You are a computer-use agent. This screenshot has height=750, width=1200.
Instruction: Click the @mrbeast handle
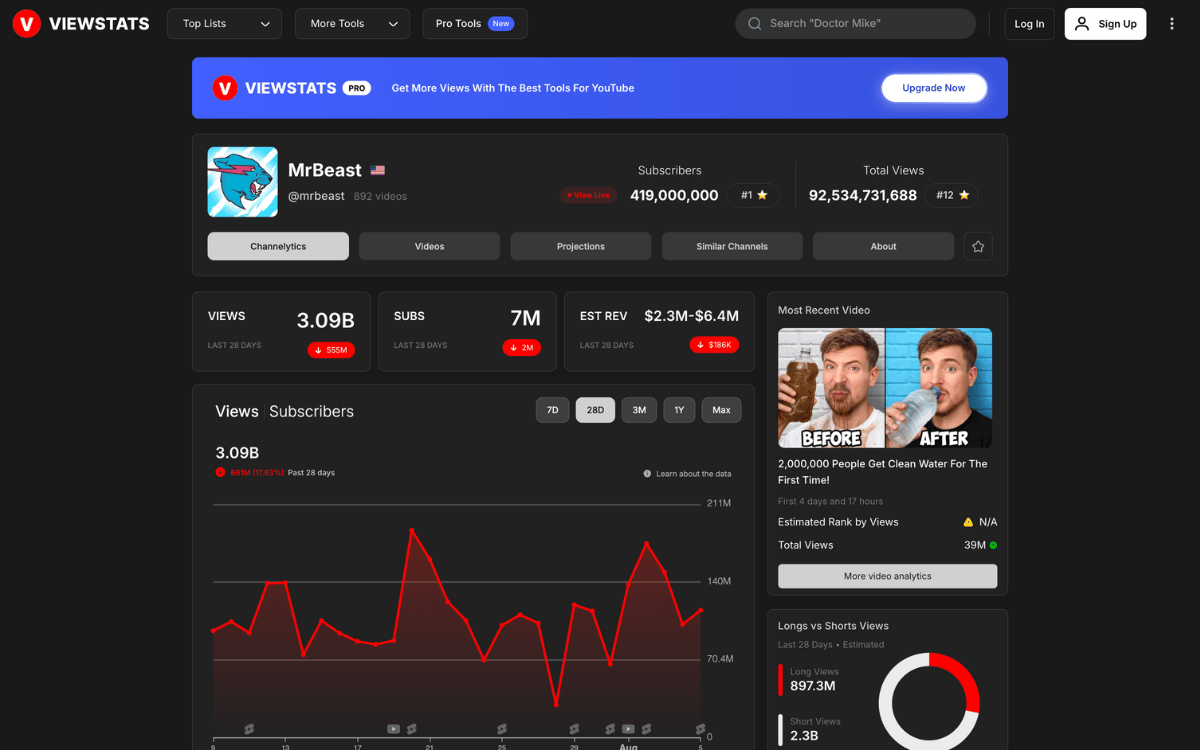316,196
